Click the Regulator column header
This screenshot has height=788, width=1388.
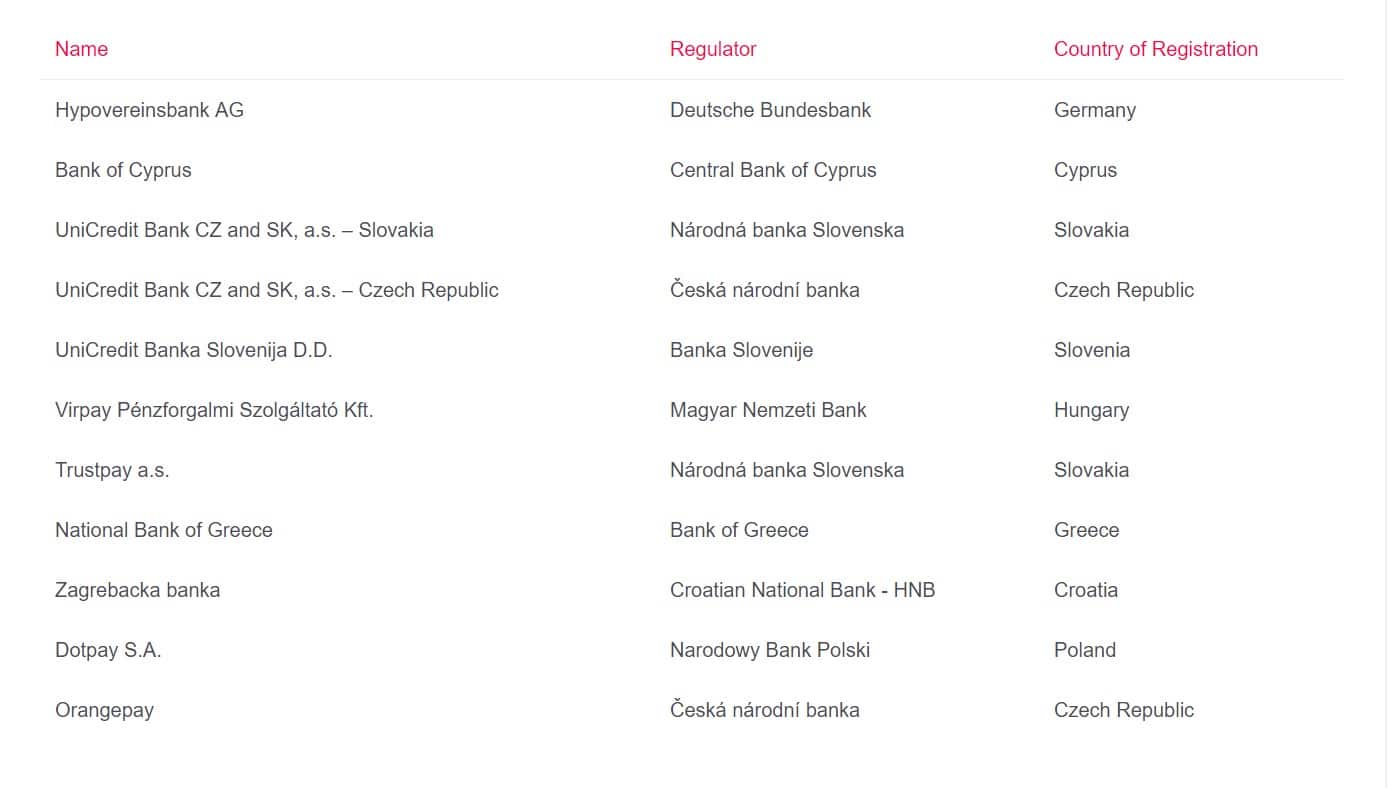tap(713, 49)
